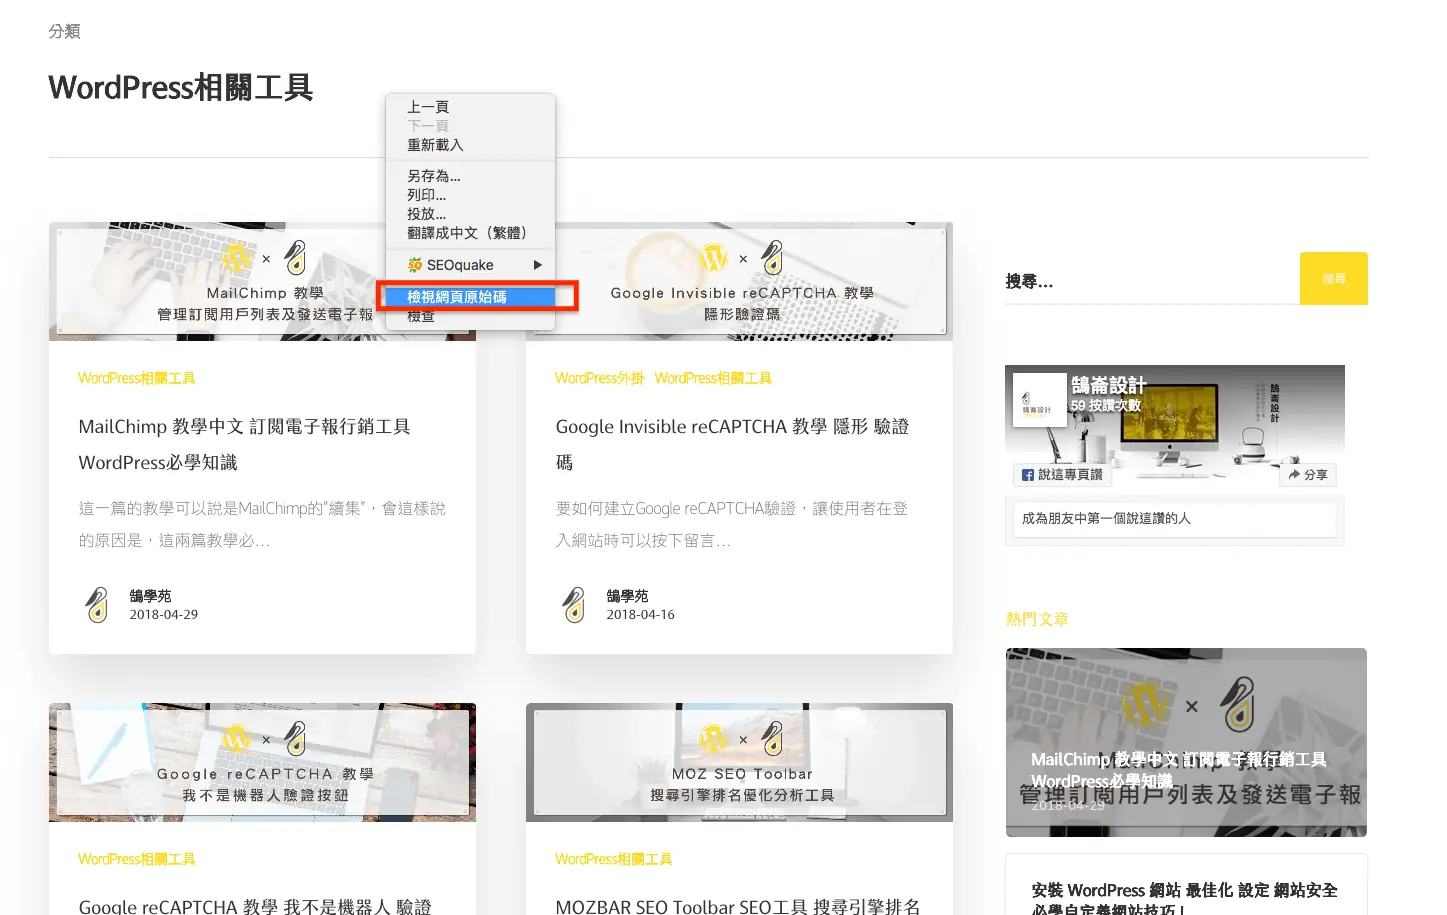This screenshot has width=1447, height=915.
Task: Click WordPress相關工具 category above MailChimp title
Action: 137,378
